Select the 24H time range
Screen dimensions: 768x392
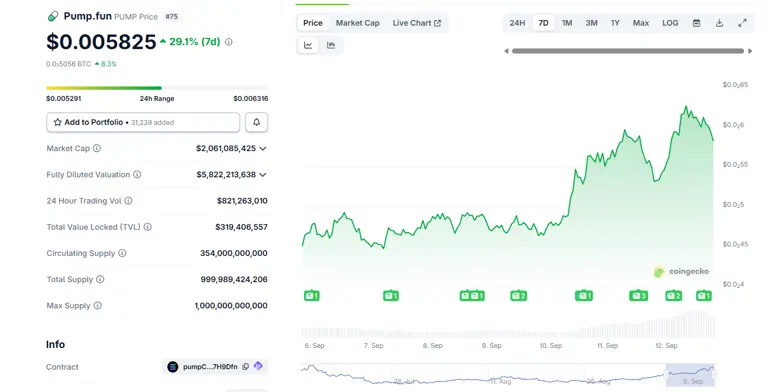[x=517, y=23]
